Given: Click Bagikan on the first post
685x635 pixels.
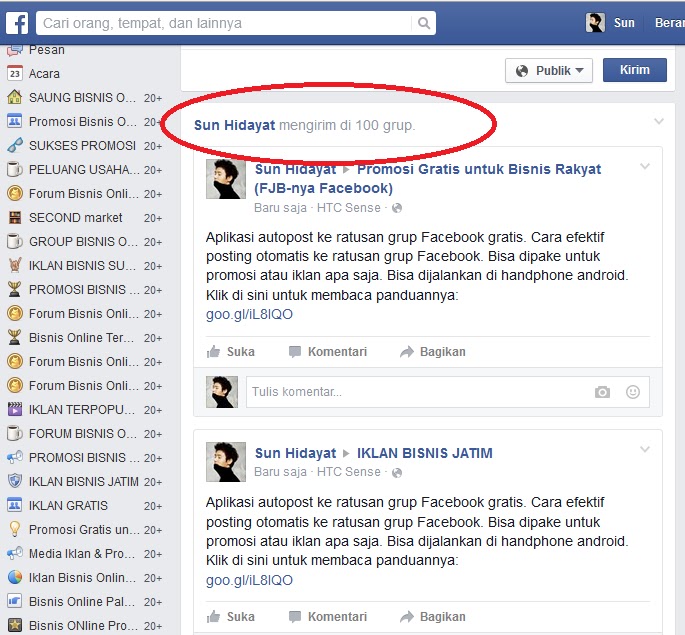Looking at the screenshot, I should pyautogui.click(x=433, y=352).
